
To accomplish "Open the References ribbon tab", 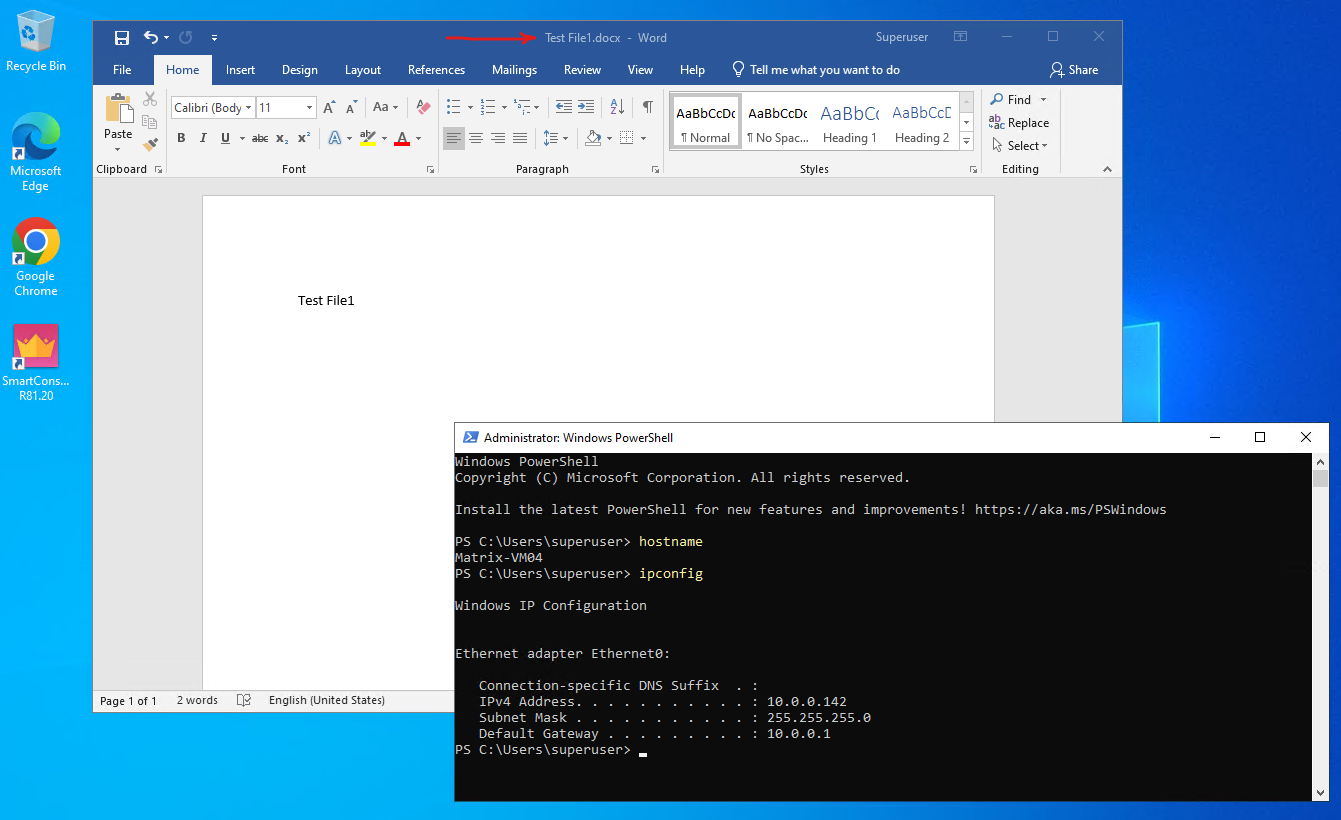I will (436, 70).
